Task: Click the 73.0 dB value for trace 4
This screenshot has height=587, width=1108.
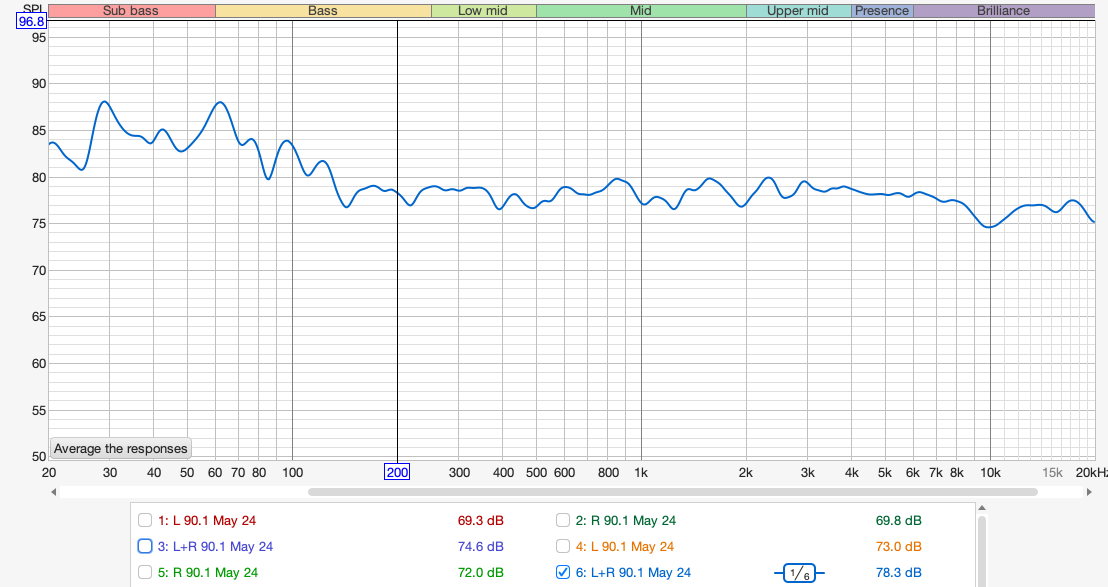Action: [899, 546]
